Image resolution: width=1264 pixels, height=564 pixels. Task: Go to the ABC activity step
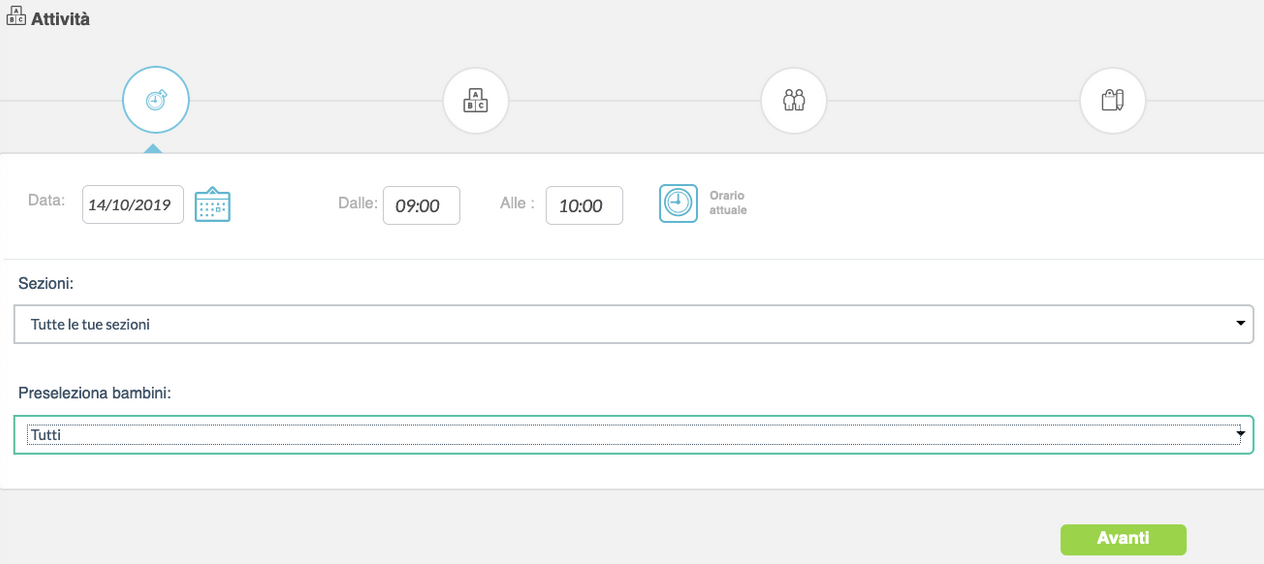click(476, 100)
